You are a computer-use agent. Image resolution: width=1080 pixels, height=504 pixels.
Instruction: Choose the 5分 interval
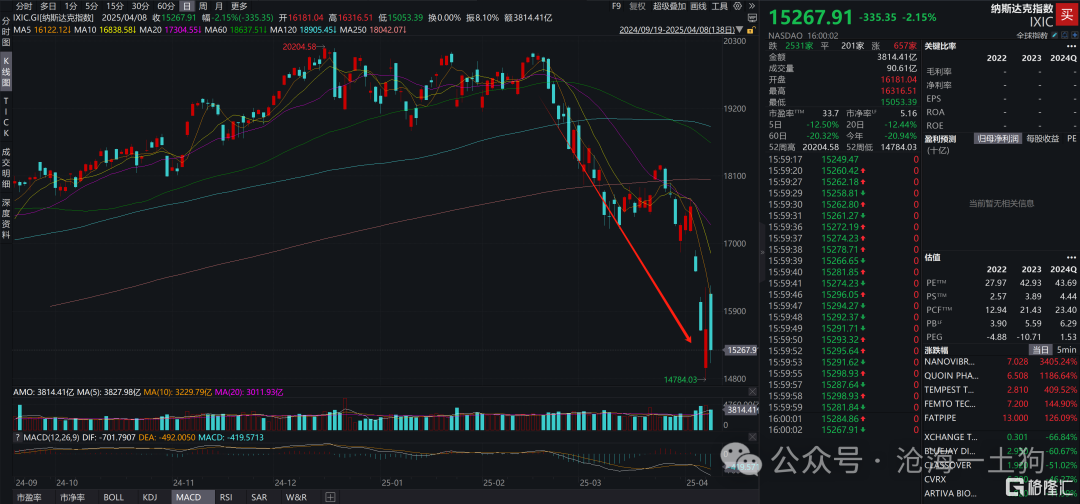point(91,6)
